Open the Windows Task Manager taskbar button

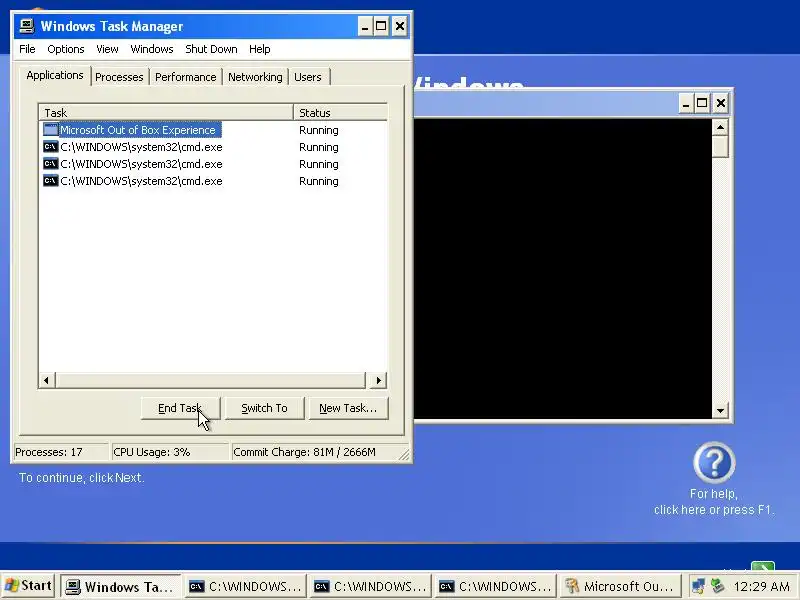(121, 587)
